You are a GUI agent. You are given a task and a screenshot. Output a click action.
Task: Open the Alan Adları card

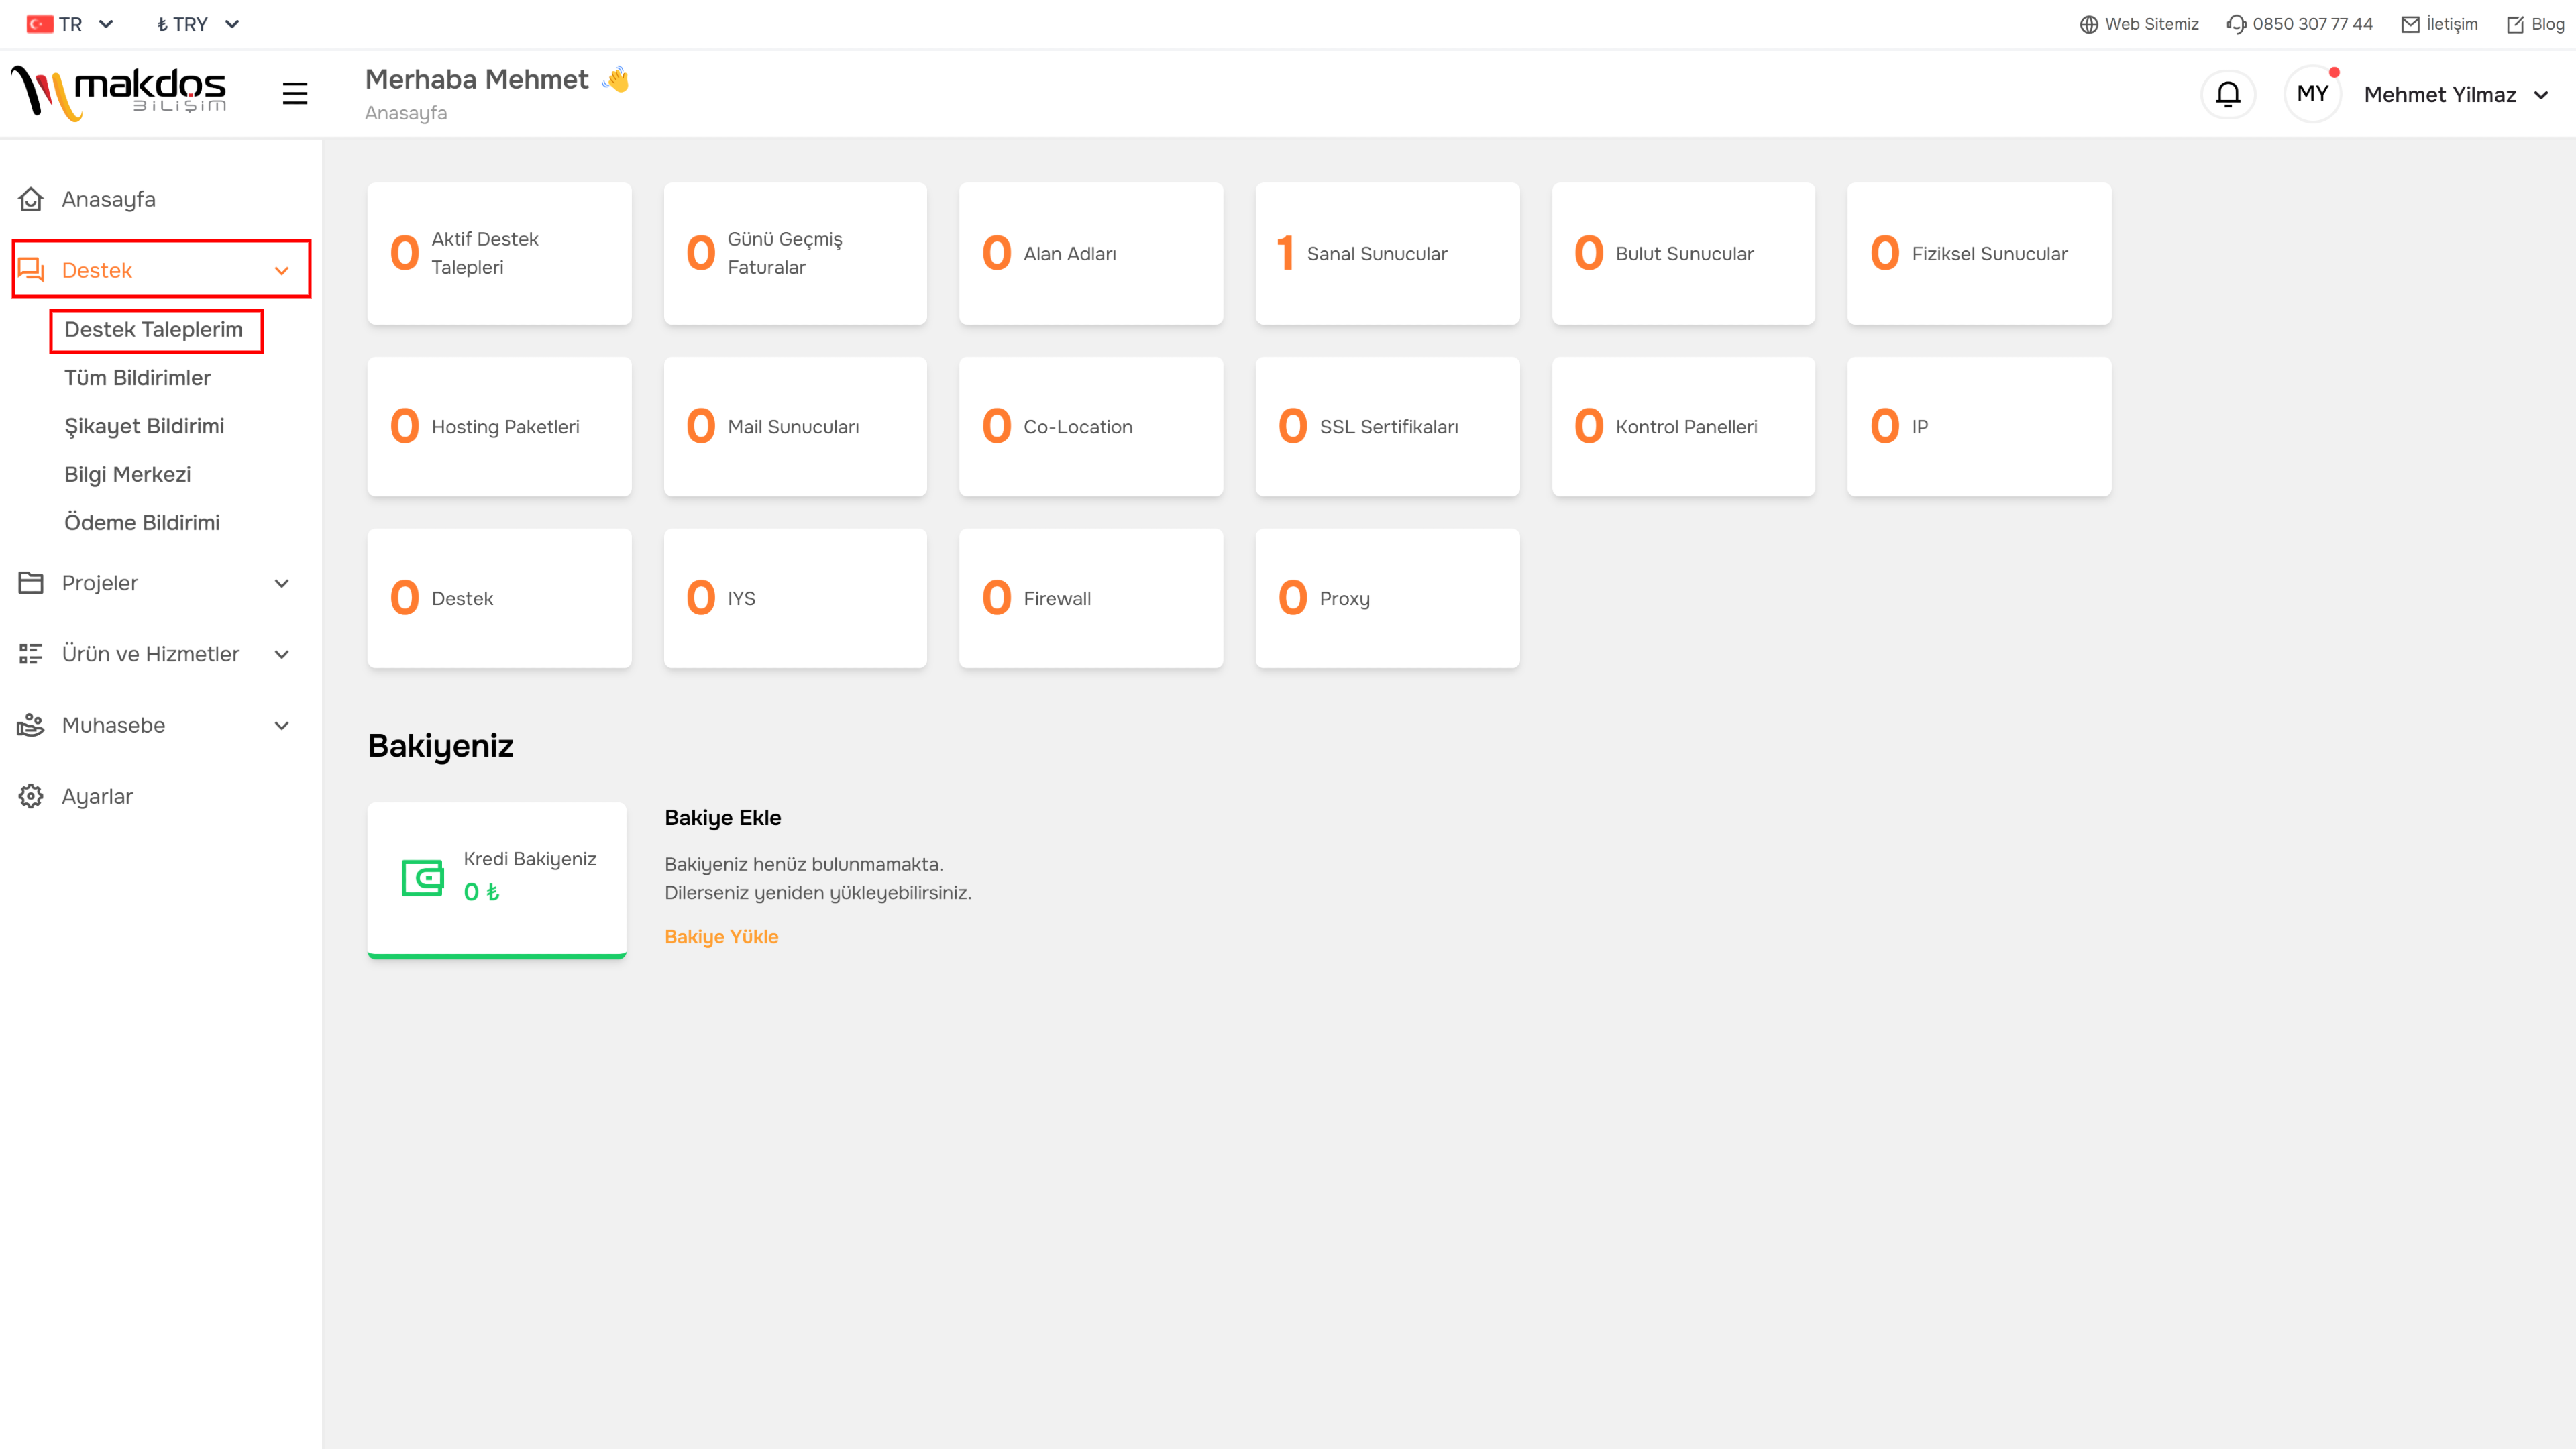pos(1091,253)
